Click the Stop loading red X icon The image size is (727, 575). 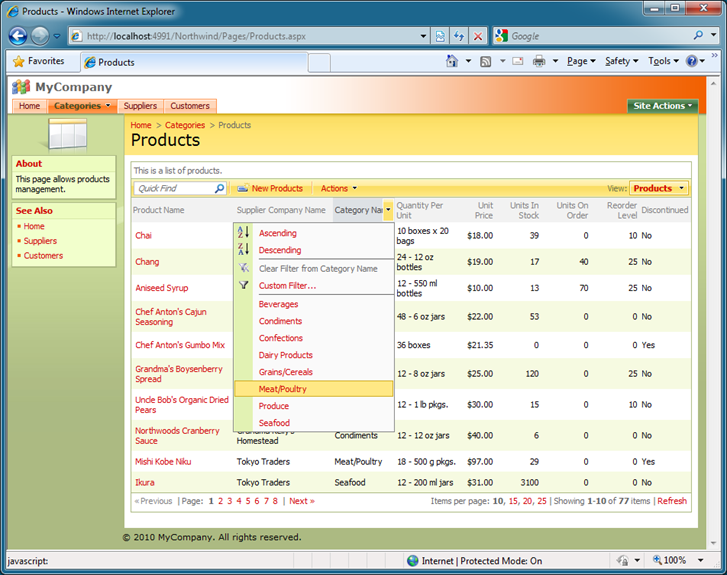[477, 36]
